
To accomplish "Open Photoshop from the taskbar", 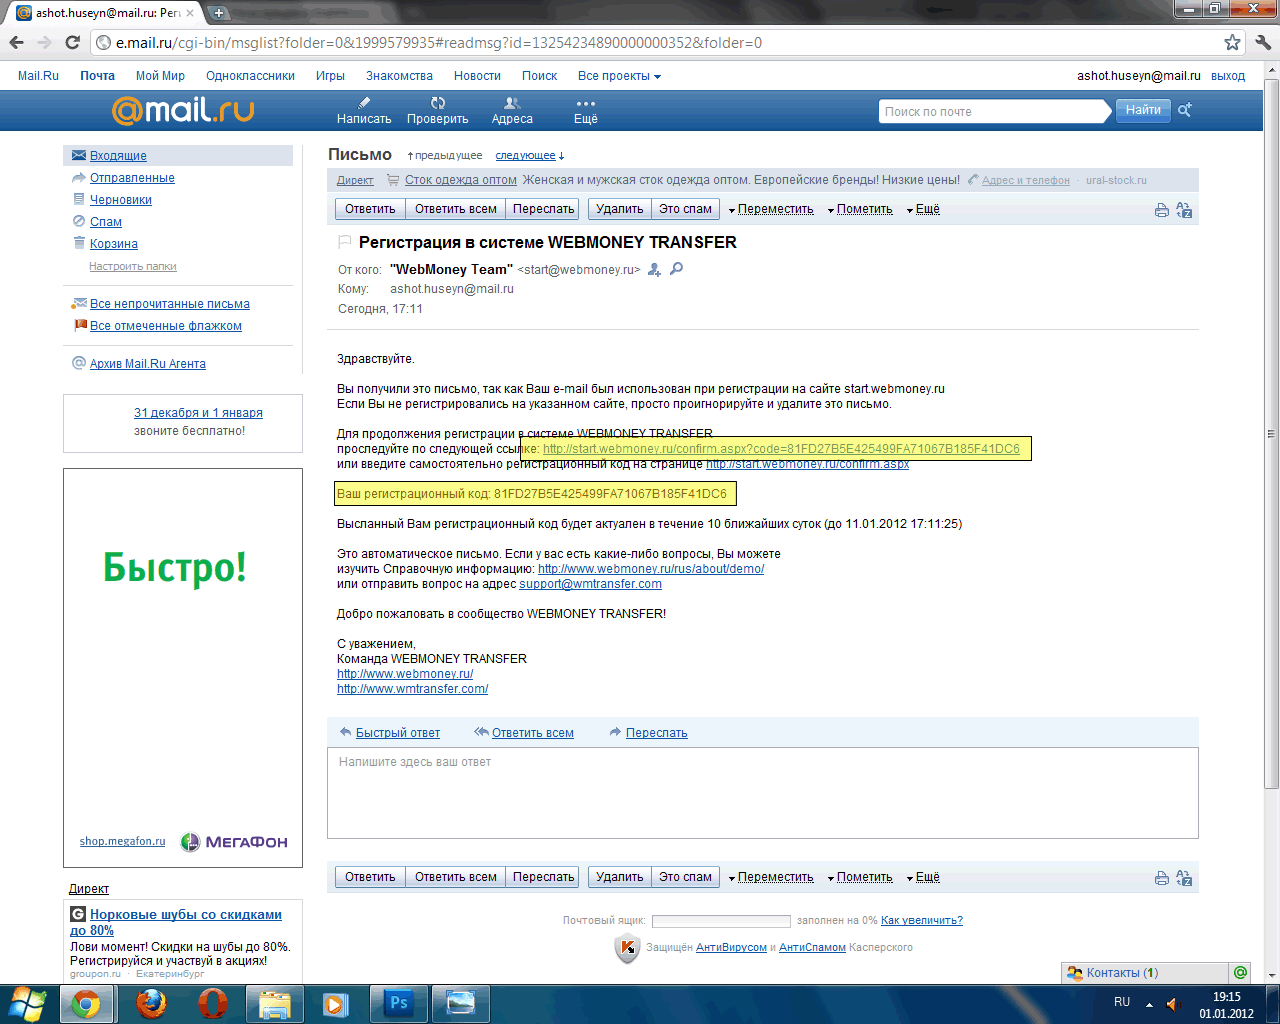I will coord(398,1003).
